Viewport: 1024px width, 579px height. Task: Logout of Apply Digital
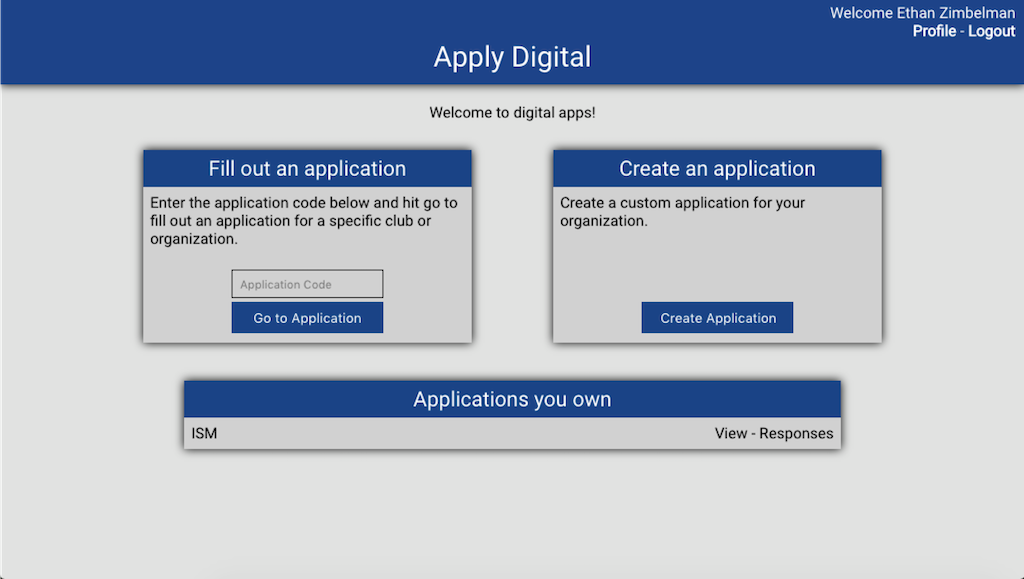(x=992, y=31)
